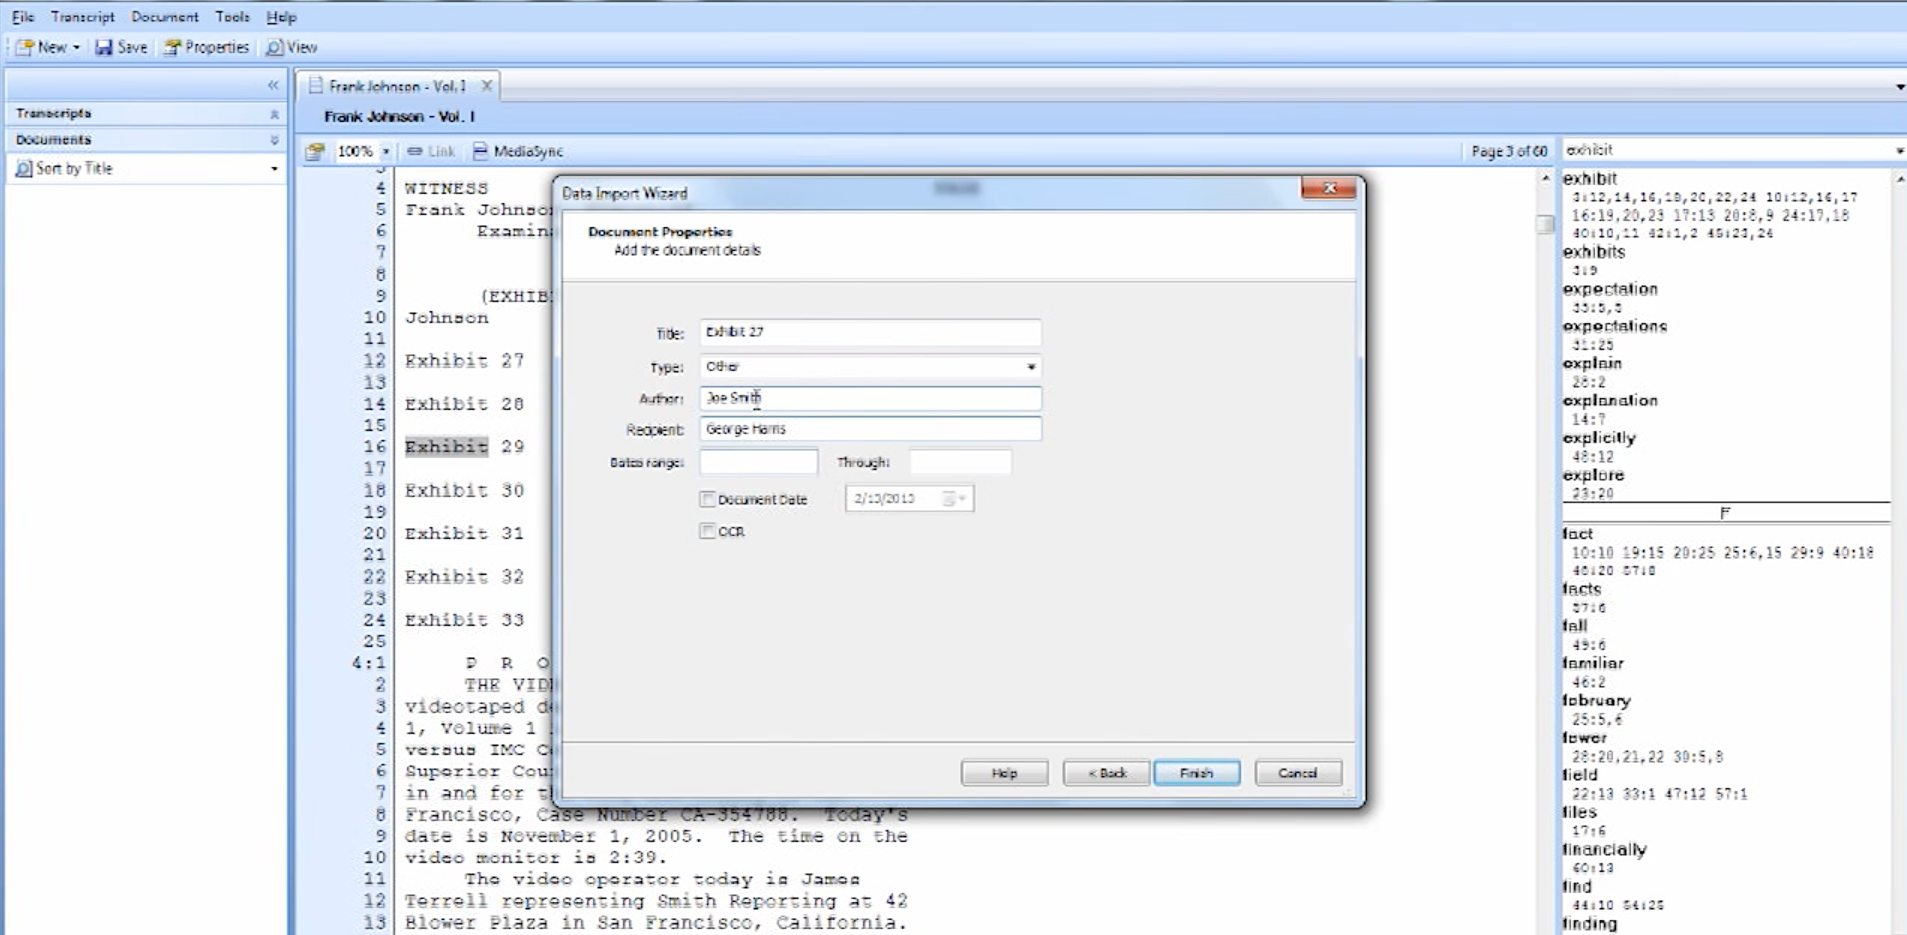1907x935 pixels.
Task: Open the Type dropdown showing Other
Action: tap(1030, 367)
